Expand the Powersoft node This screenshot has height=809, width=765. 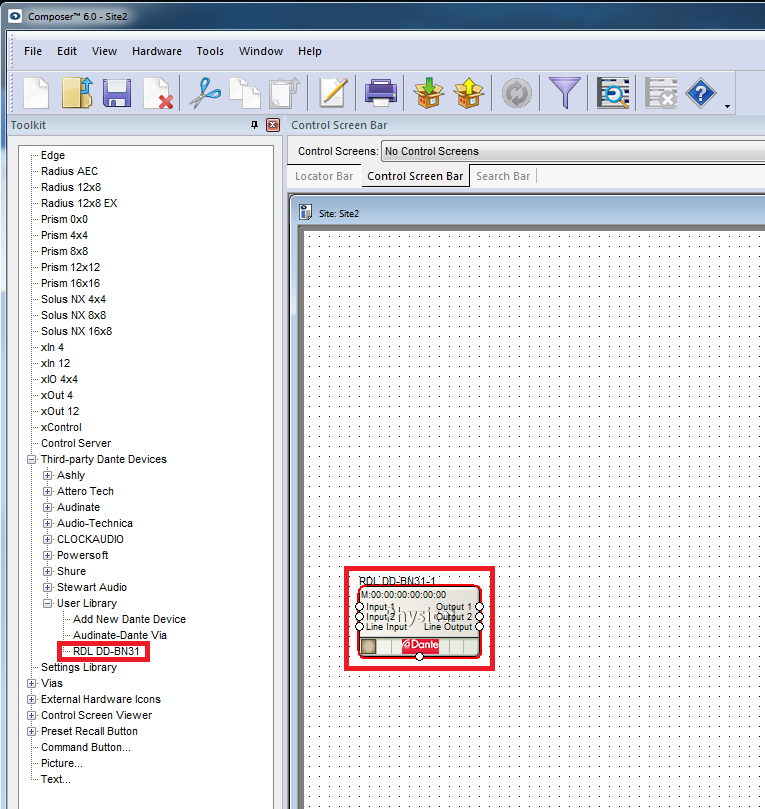coord(47,555)
